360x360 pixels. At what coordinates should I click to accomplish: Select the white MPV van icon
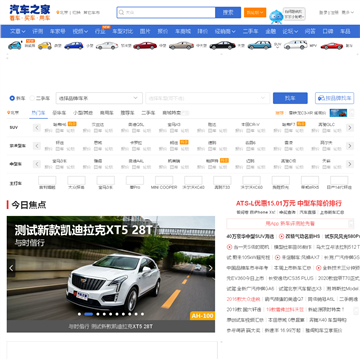(296, 45)
